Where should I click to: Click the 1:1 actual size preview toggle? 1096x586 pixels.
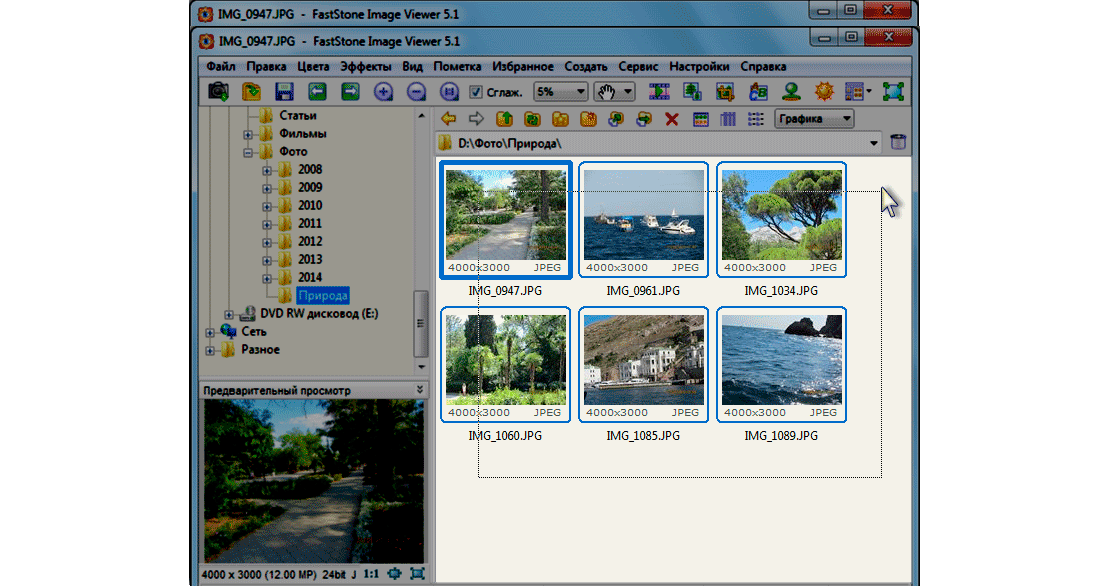point(371,575)
